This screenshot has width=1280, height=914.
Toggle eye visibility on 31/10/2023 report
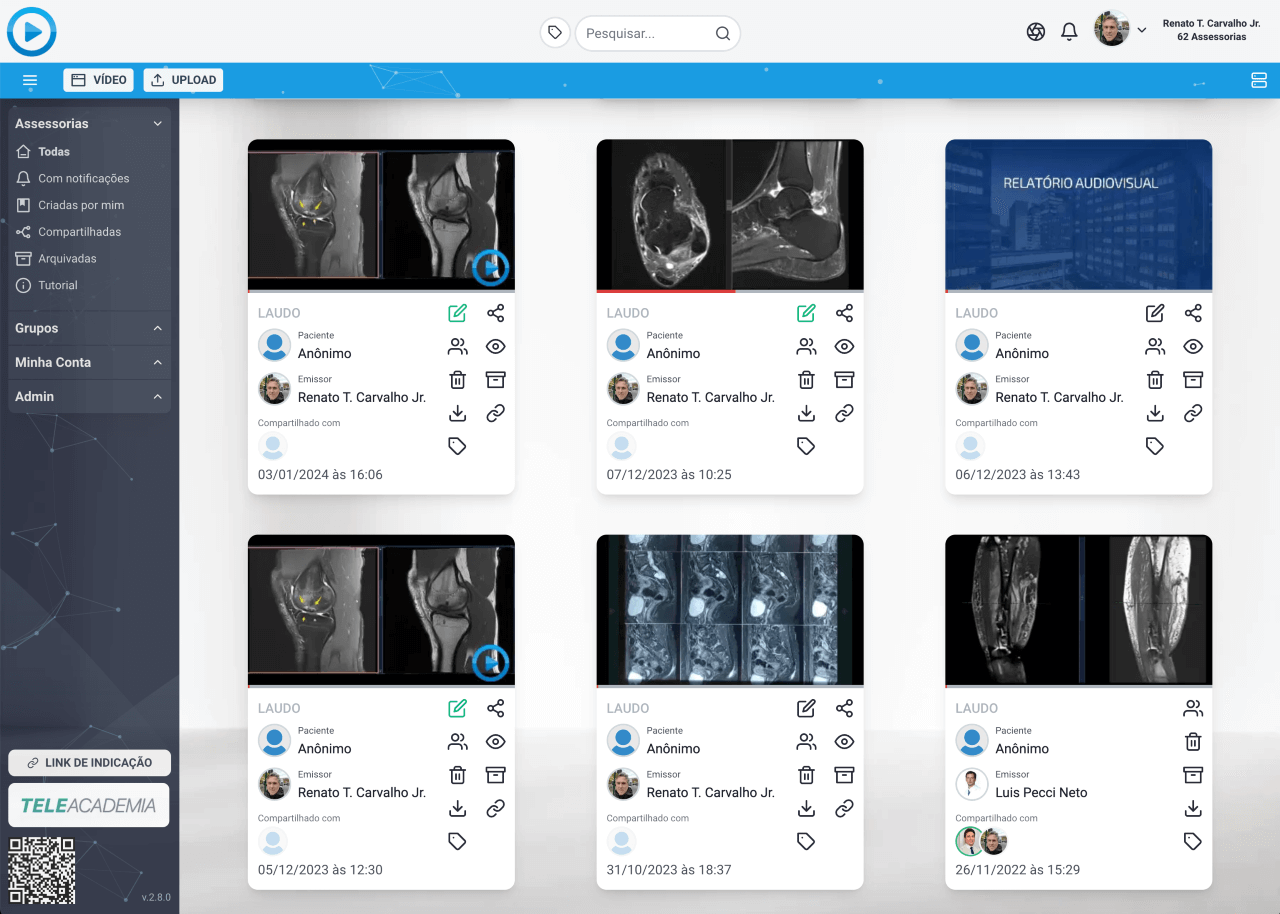point(844,742)
